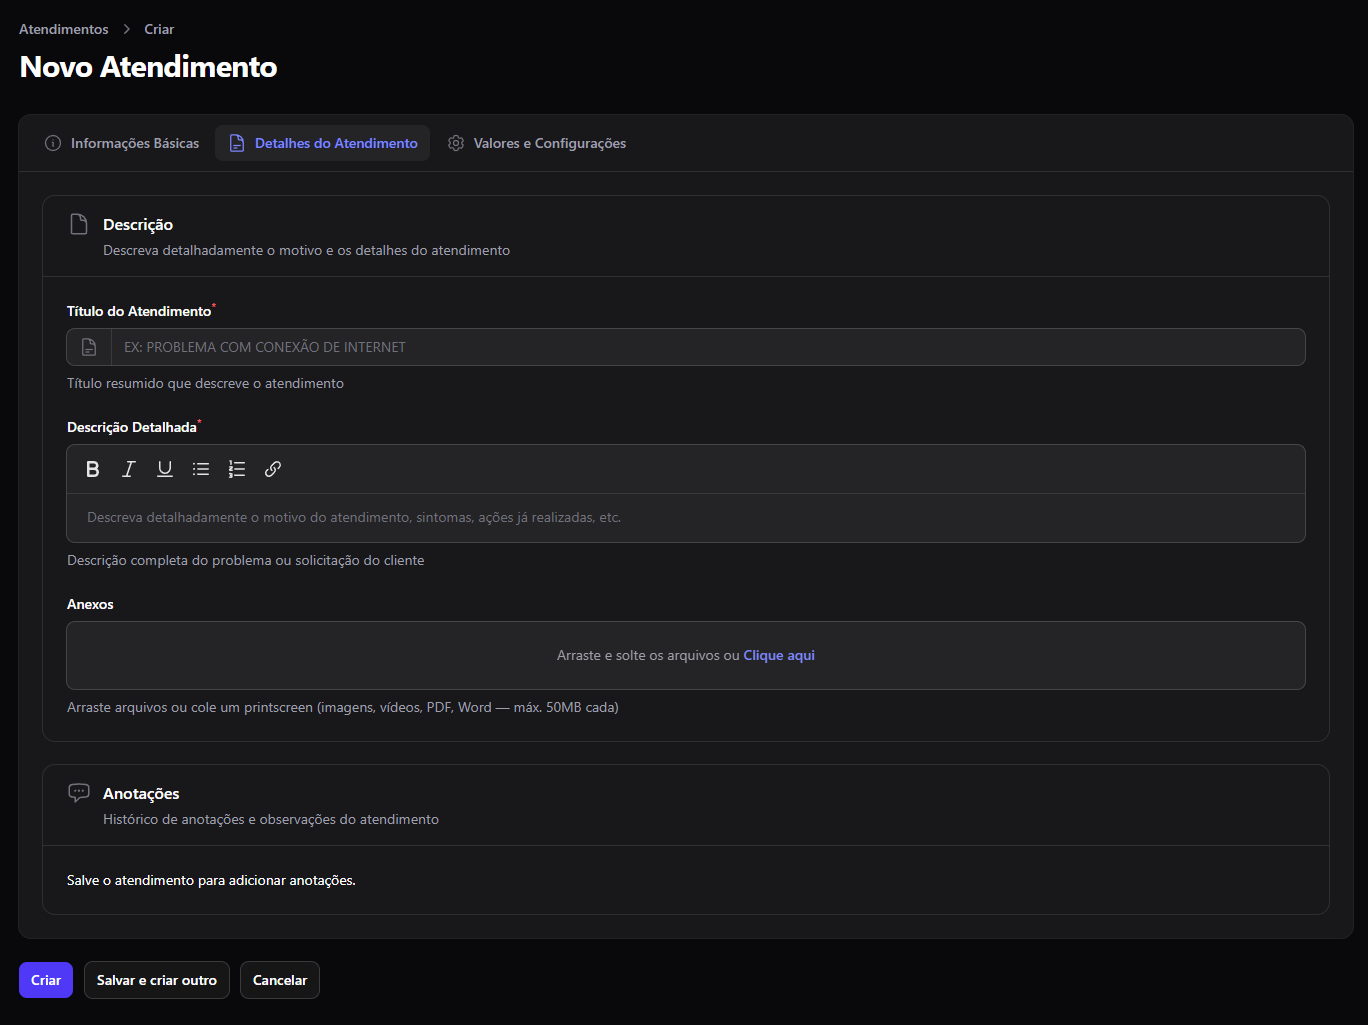This screenshot has width=1368, height=1025.
Task: Click the Criar breadcrumb item
Action: pyautogui.click(x=159, y=29)
